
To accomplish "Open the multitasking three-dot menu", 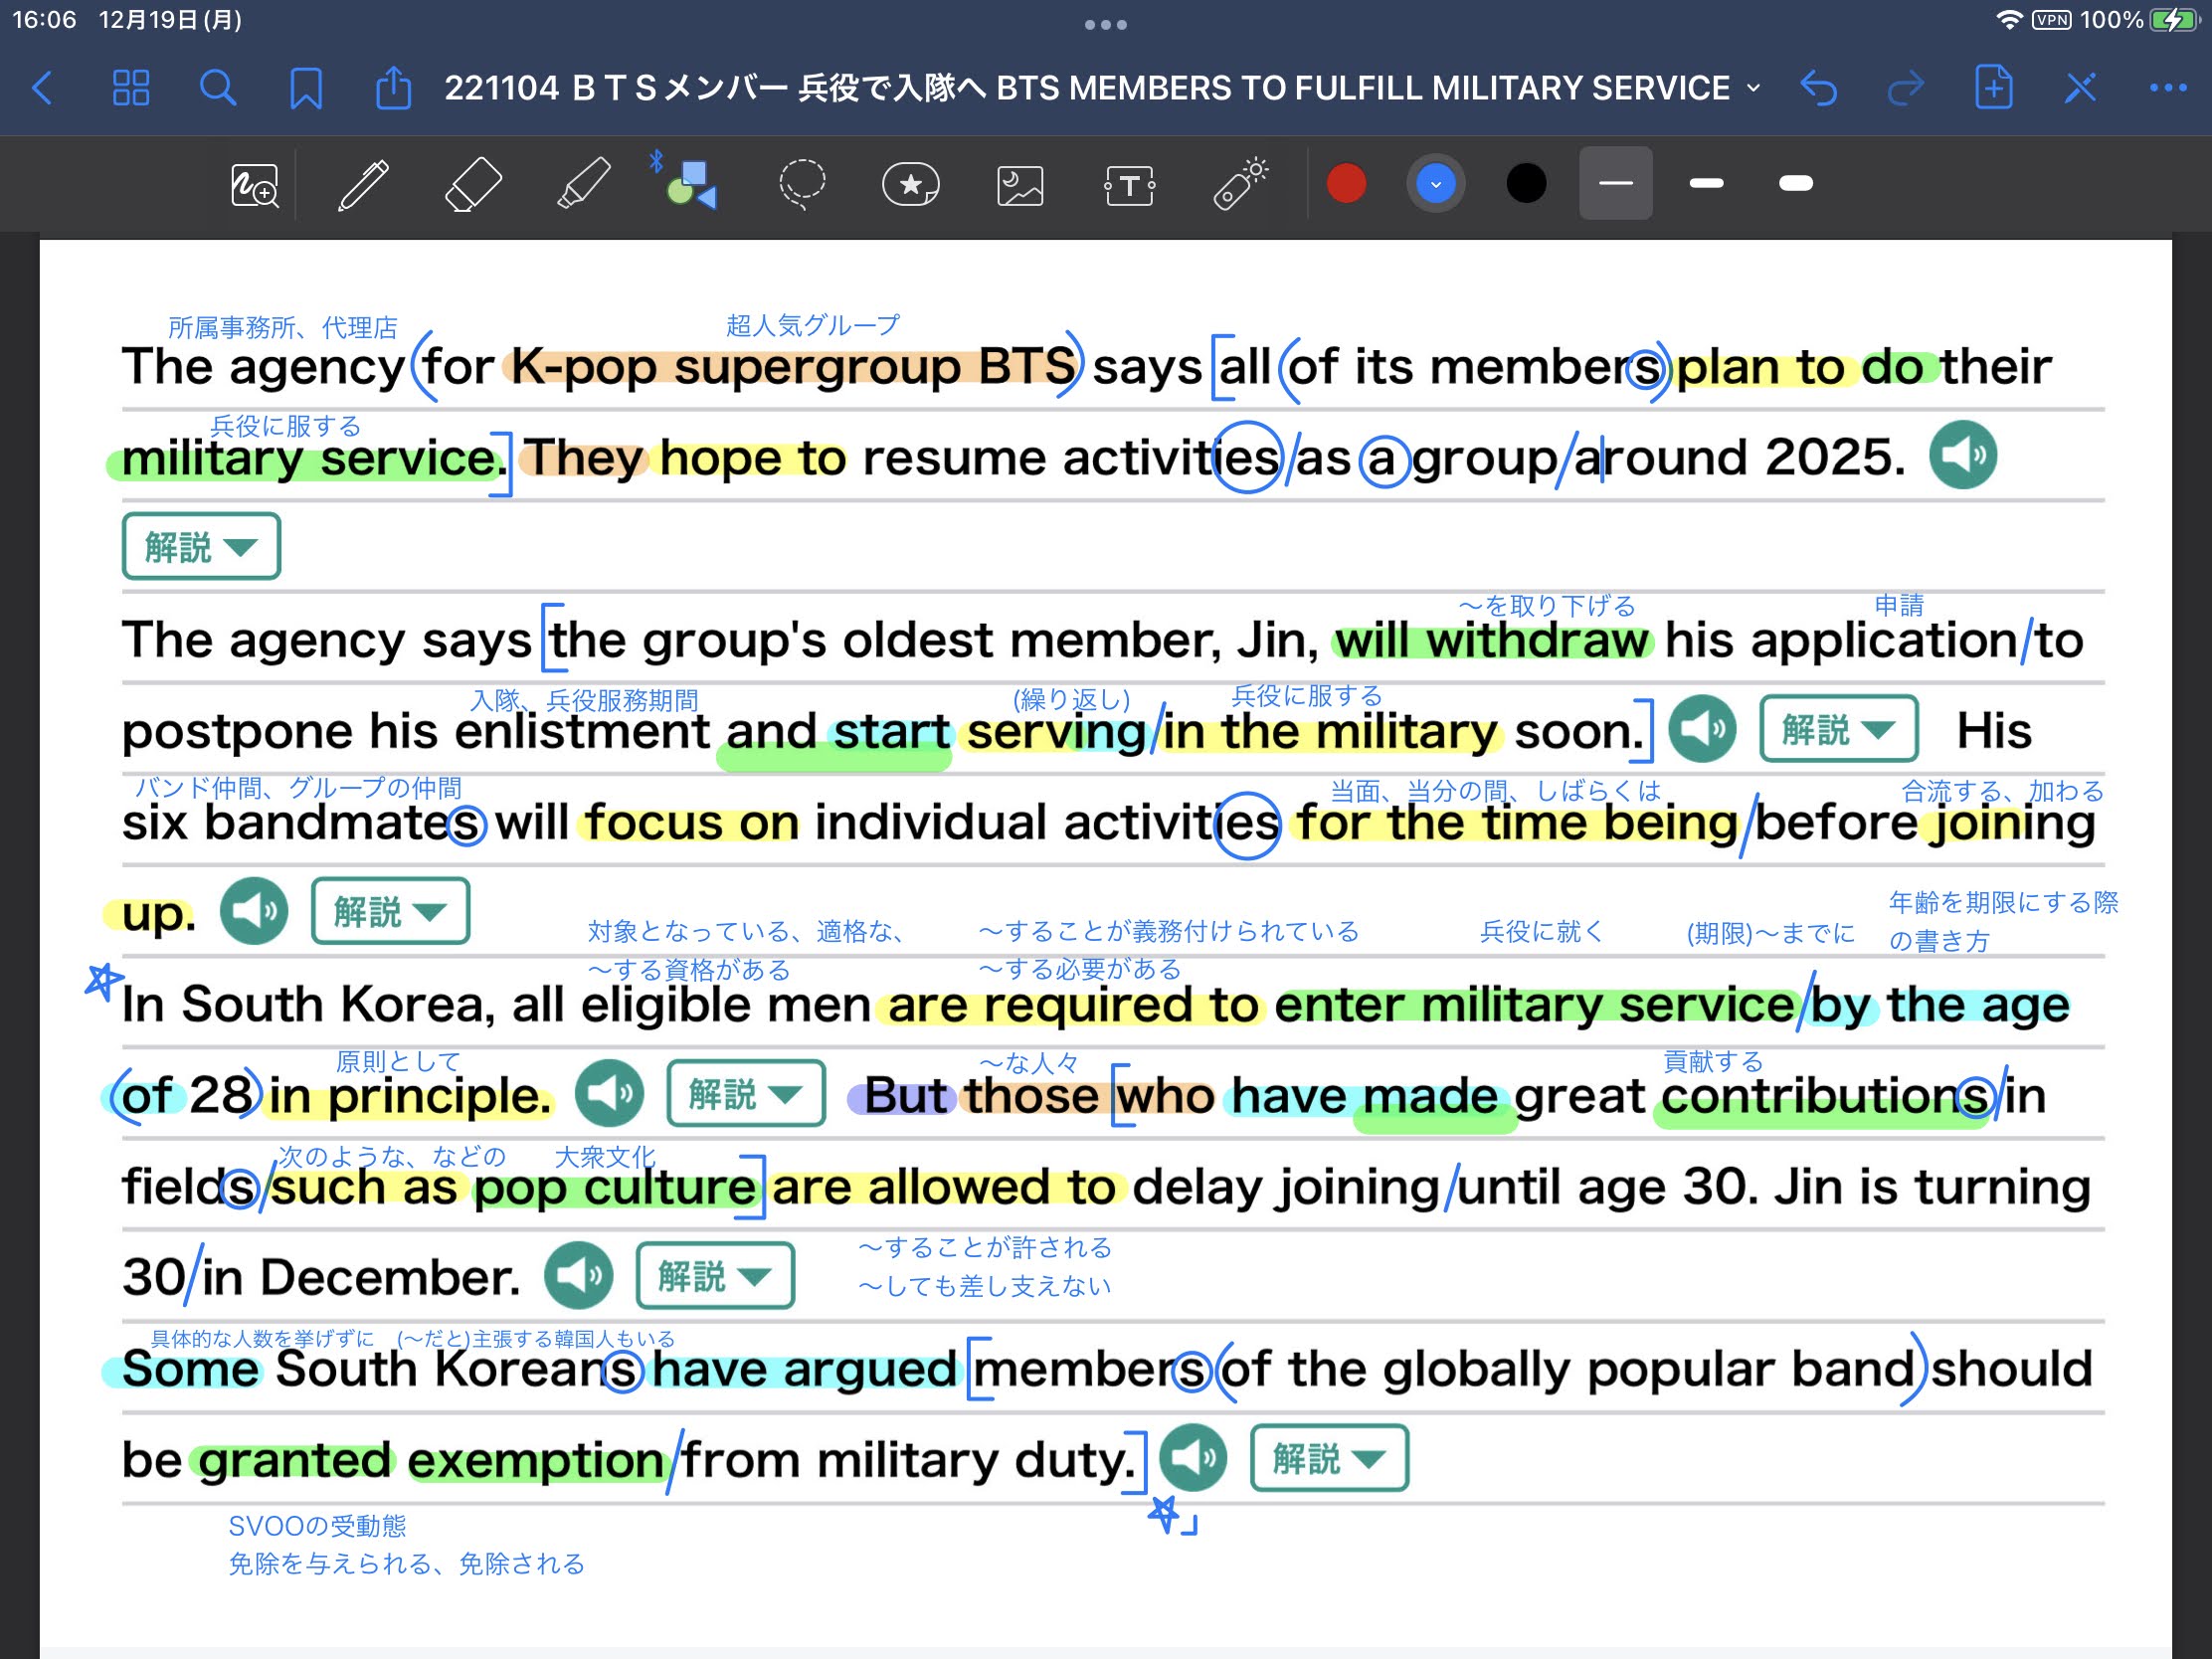I will 1106,25.
